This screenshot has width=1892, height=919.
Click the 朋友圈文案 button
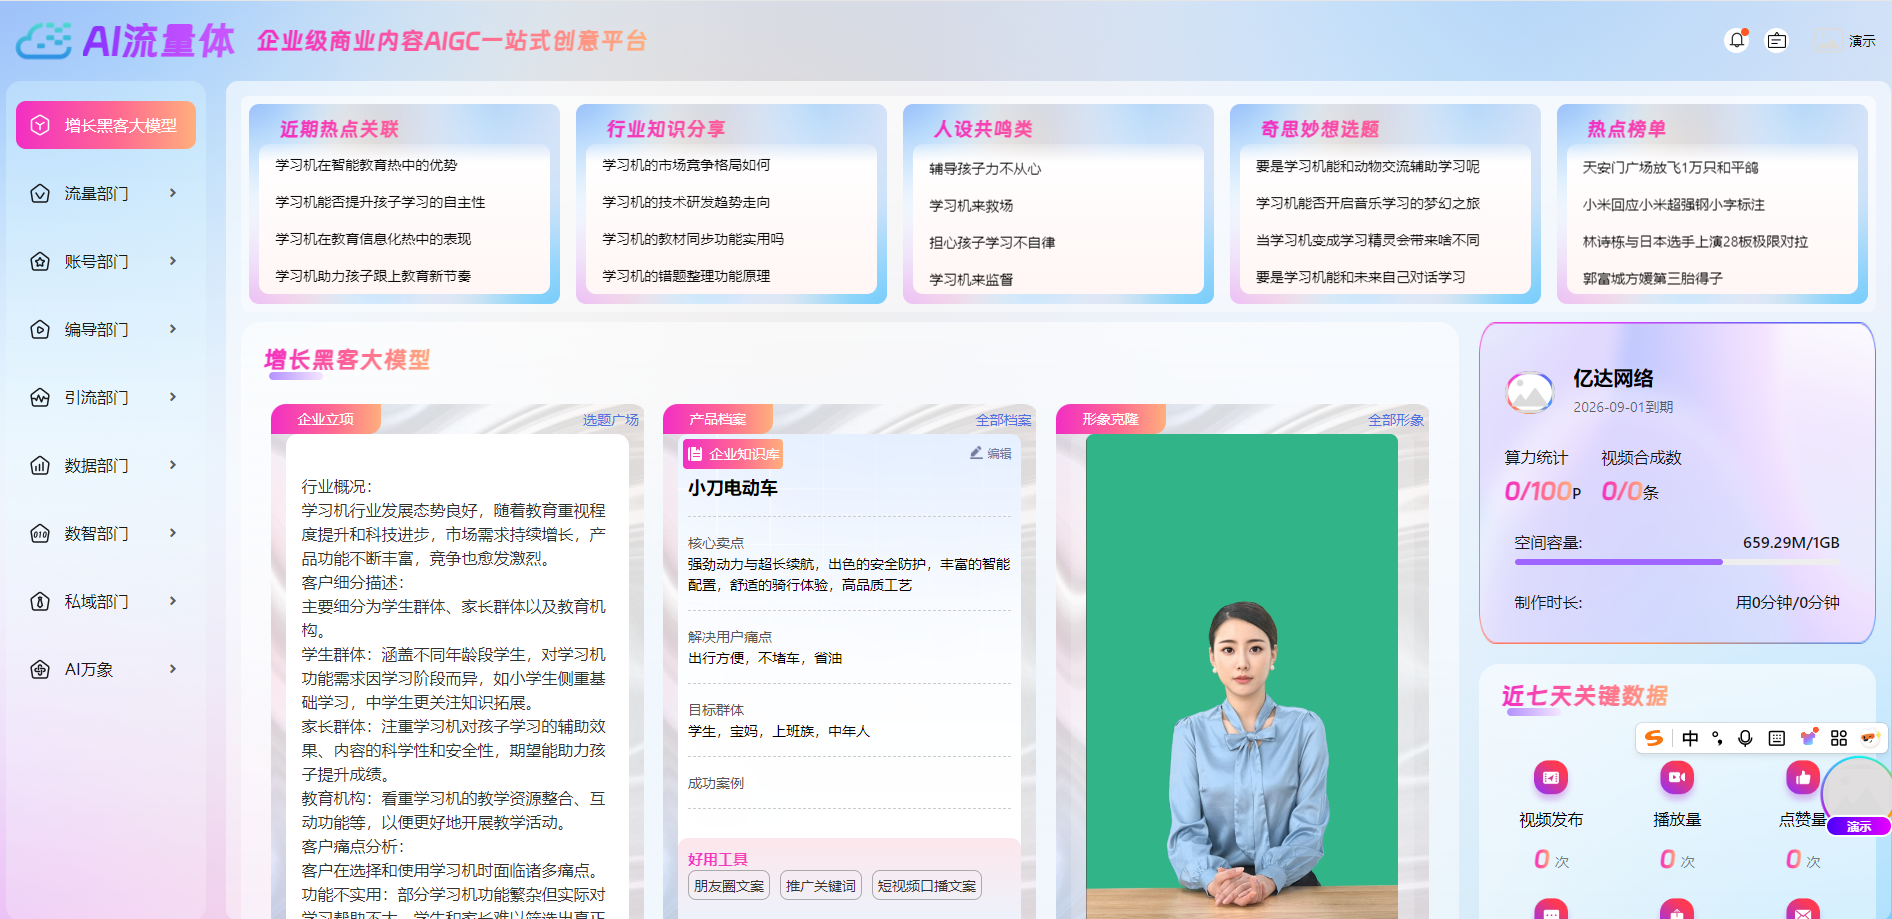tap(728, 885)
